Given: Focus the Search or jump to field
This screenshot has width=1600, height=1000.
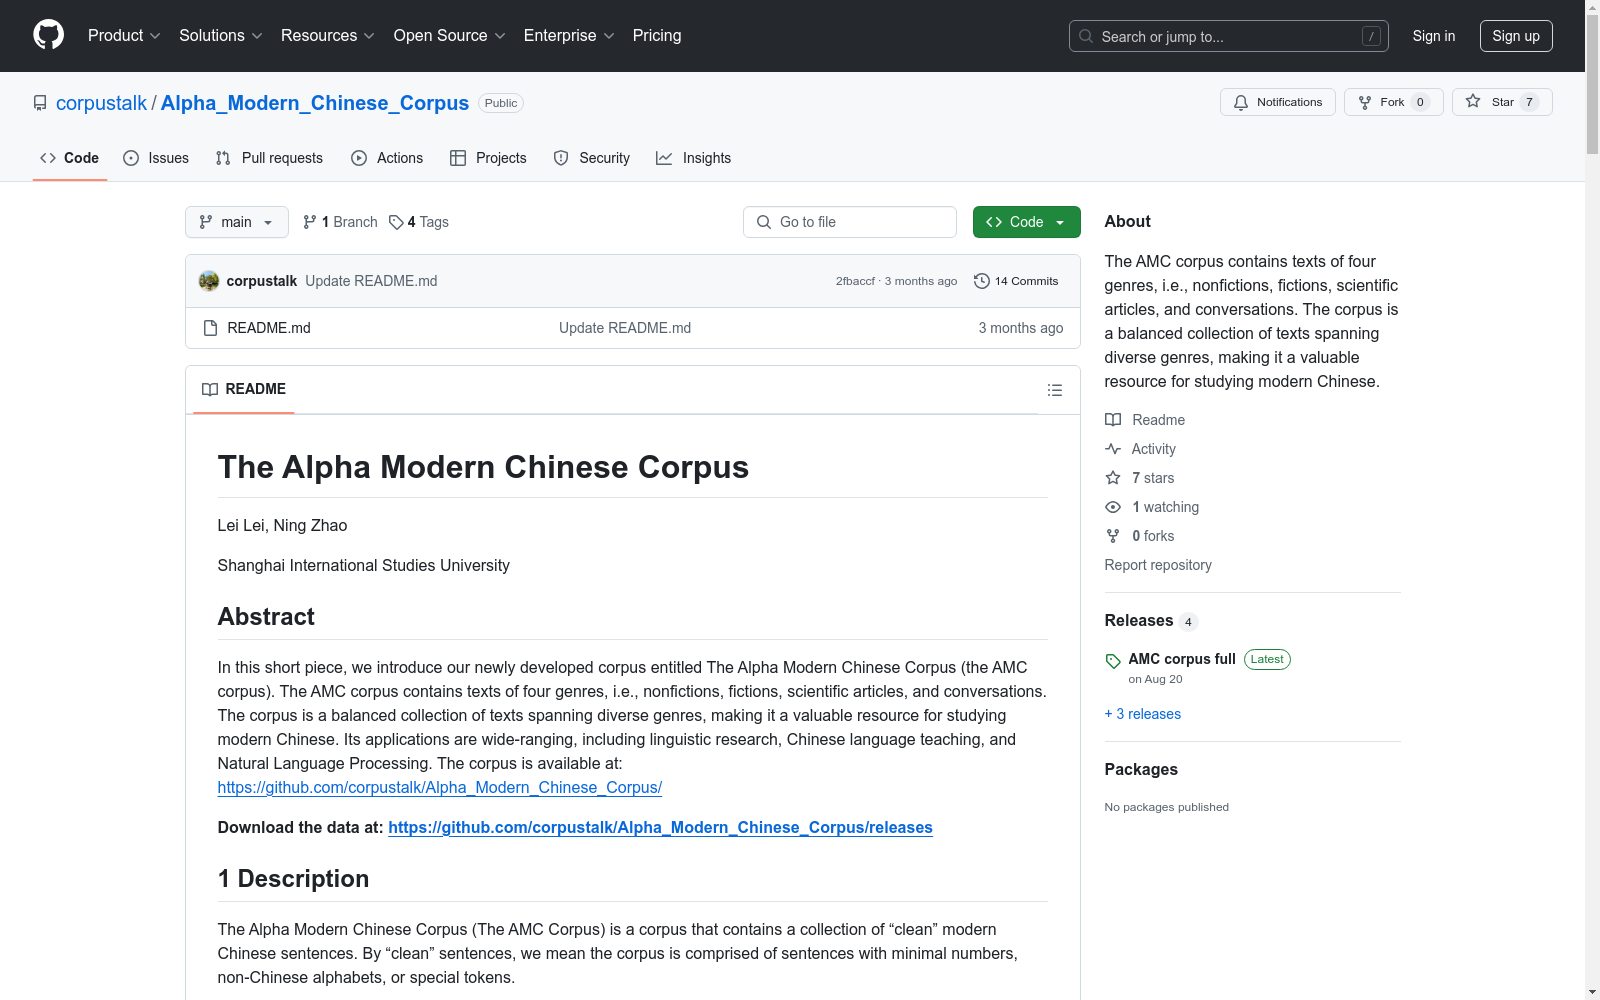Looking at the screenshot, I should (1229, 36).
